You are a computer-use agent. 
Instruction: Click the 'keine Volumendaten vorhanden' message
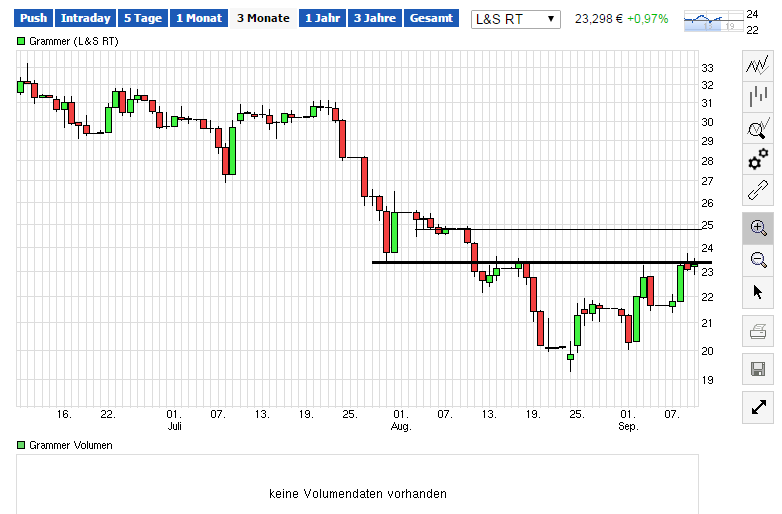coord(358,494)
